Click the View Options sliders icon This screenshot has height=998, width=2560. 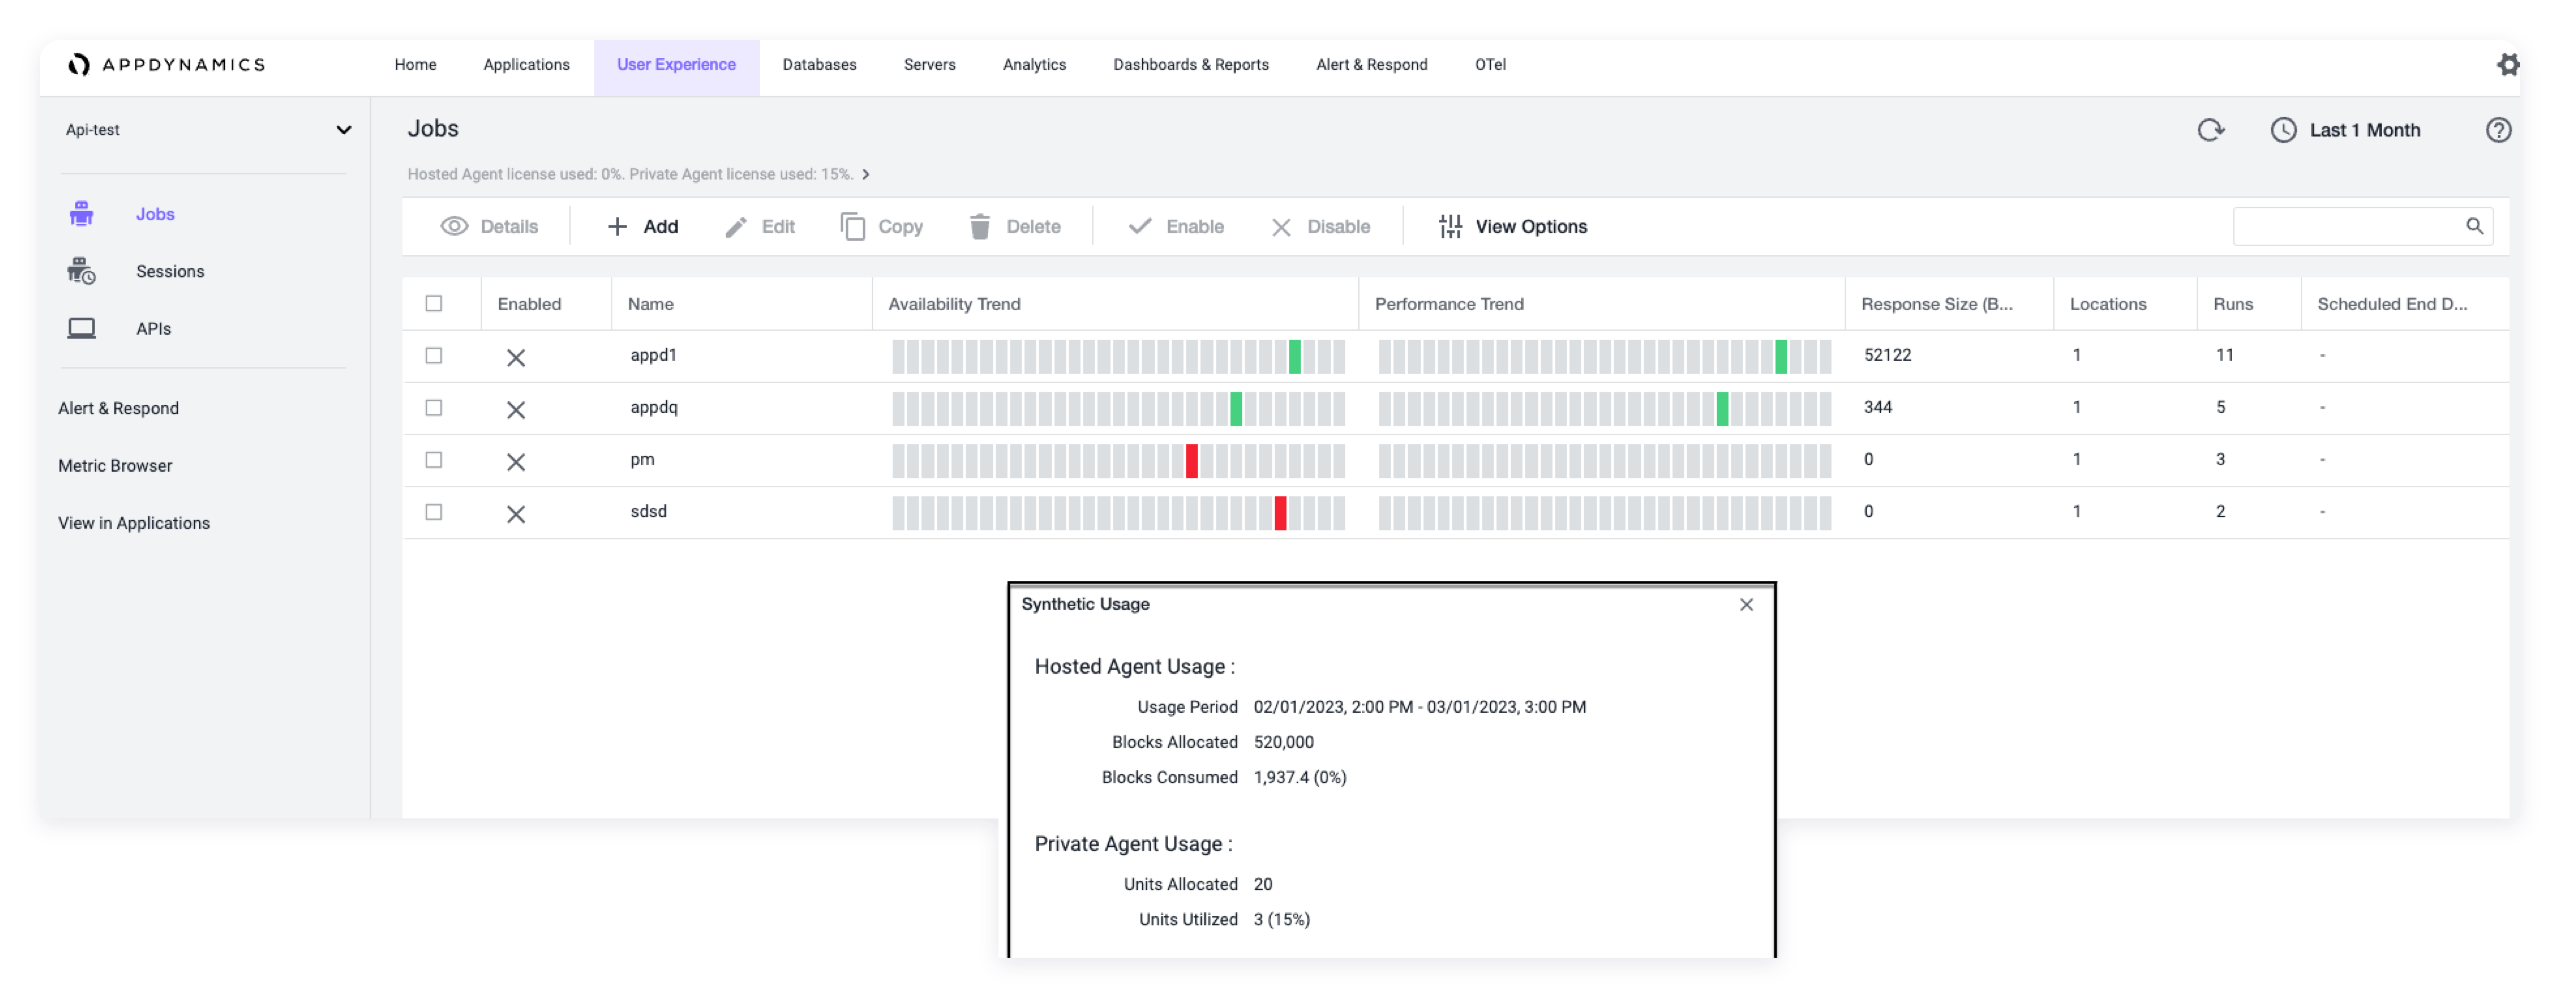click(1450, 227)
